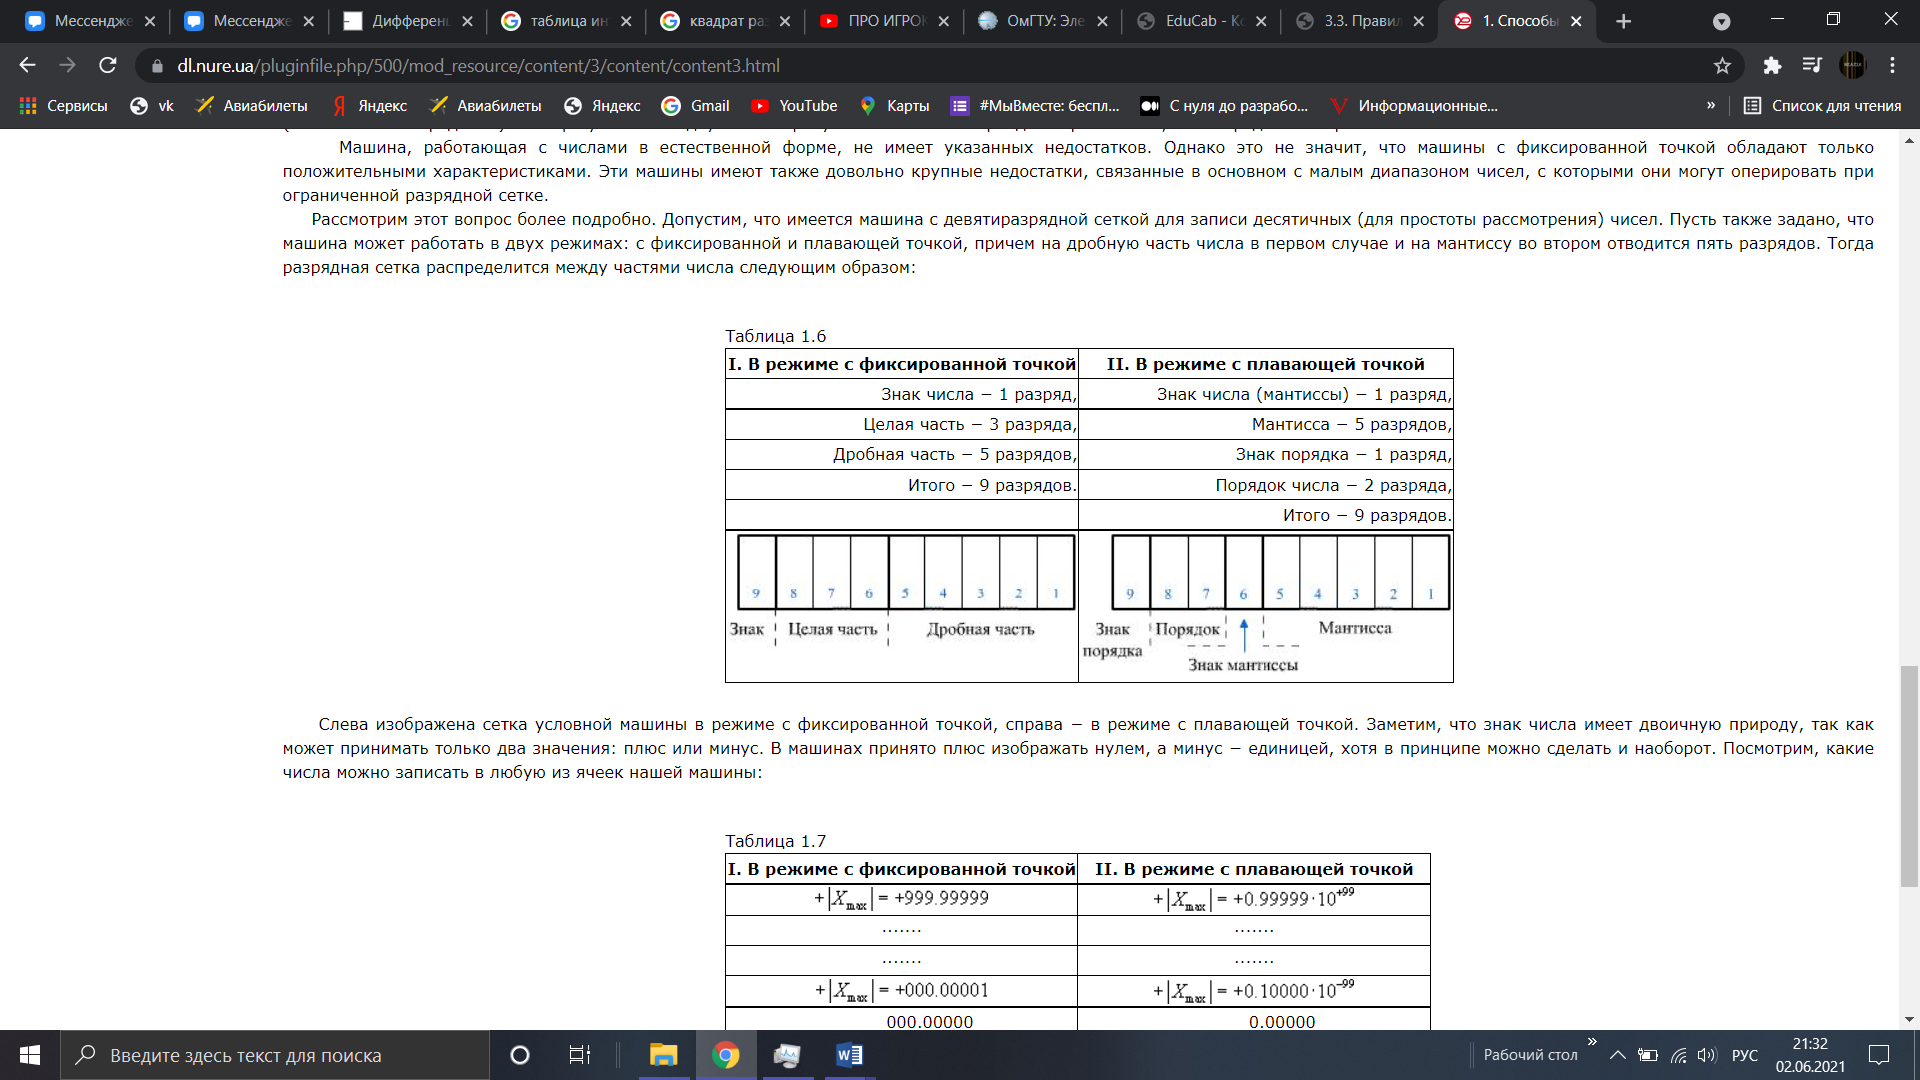
Task: Open first Авиабилеты bookmark
Action: pyautogui.click(x=253, y=106)
